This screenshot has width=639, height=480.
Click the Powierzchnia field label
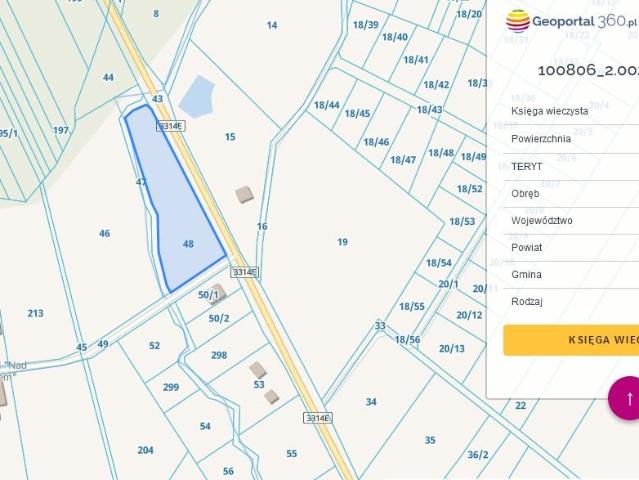pos(541,139)
